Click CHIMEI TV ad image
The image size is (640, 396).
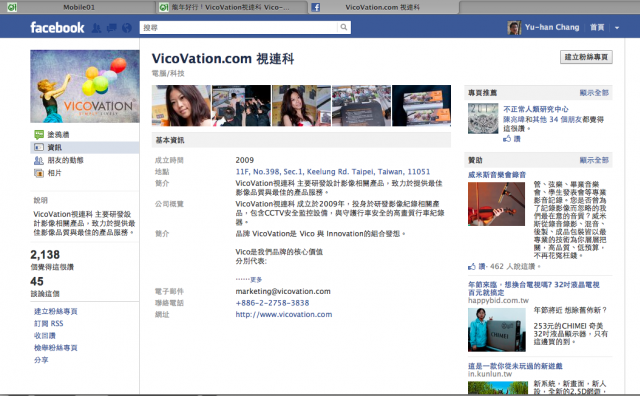point(497,329)
